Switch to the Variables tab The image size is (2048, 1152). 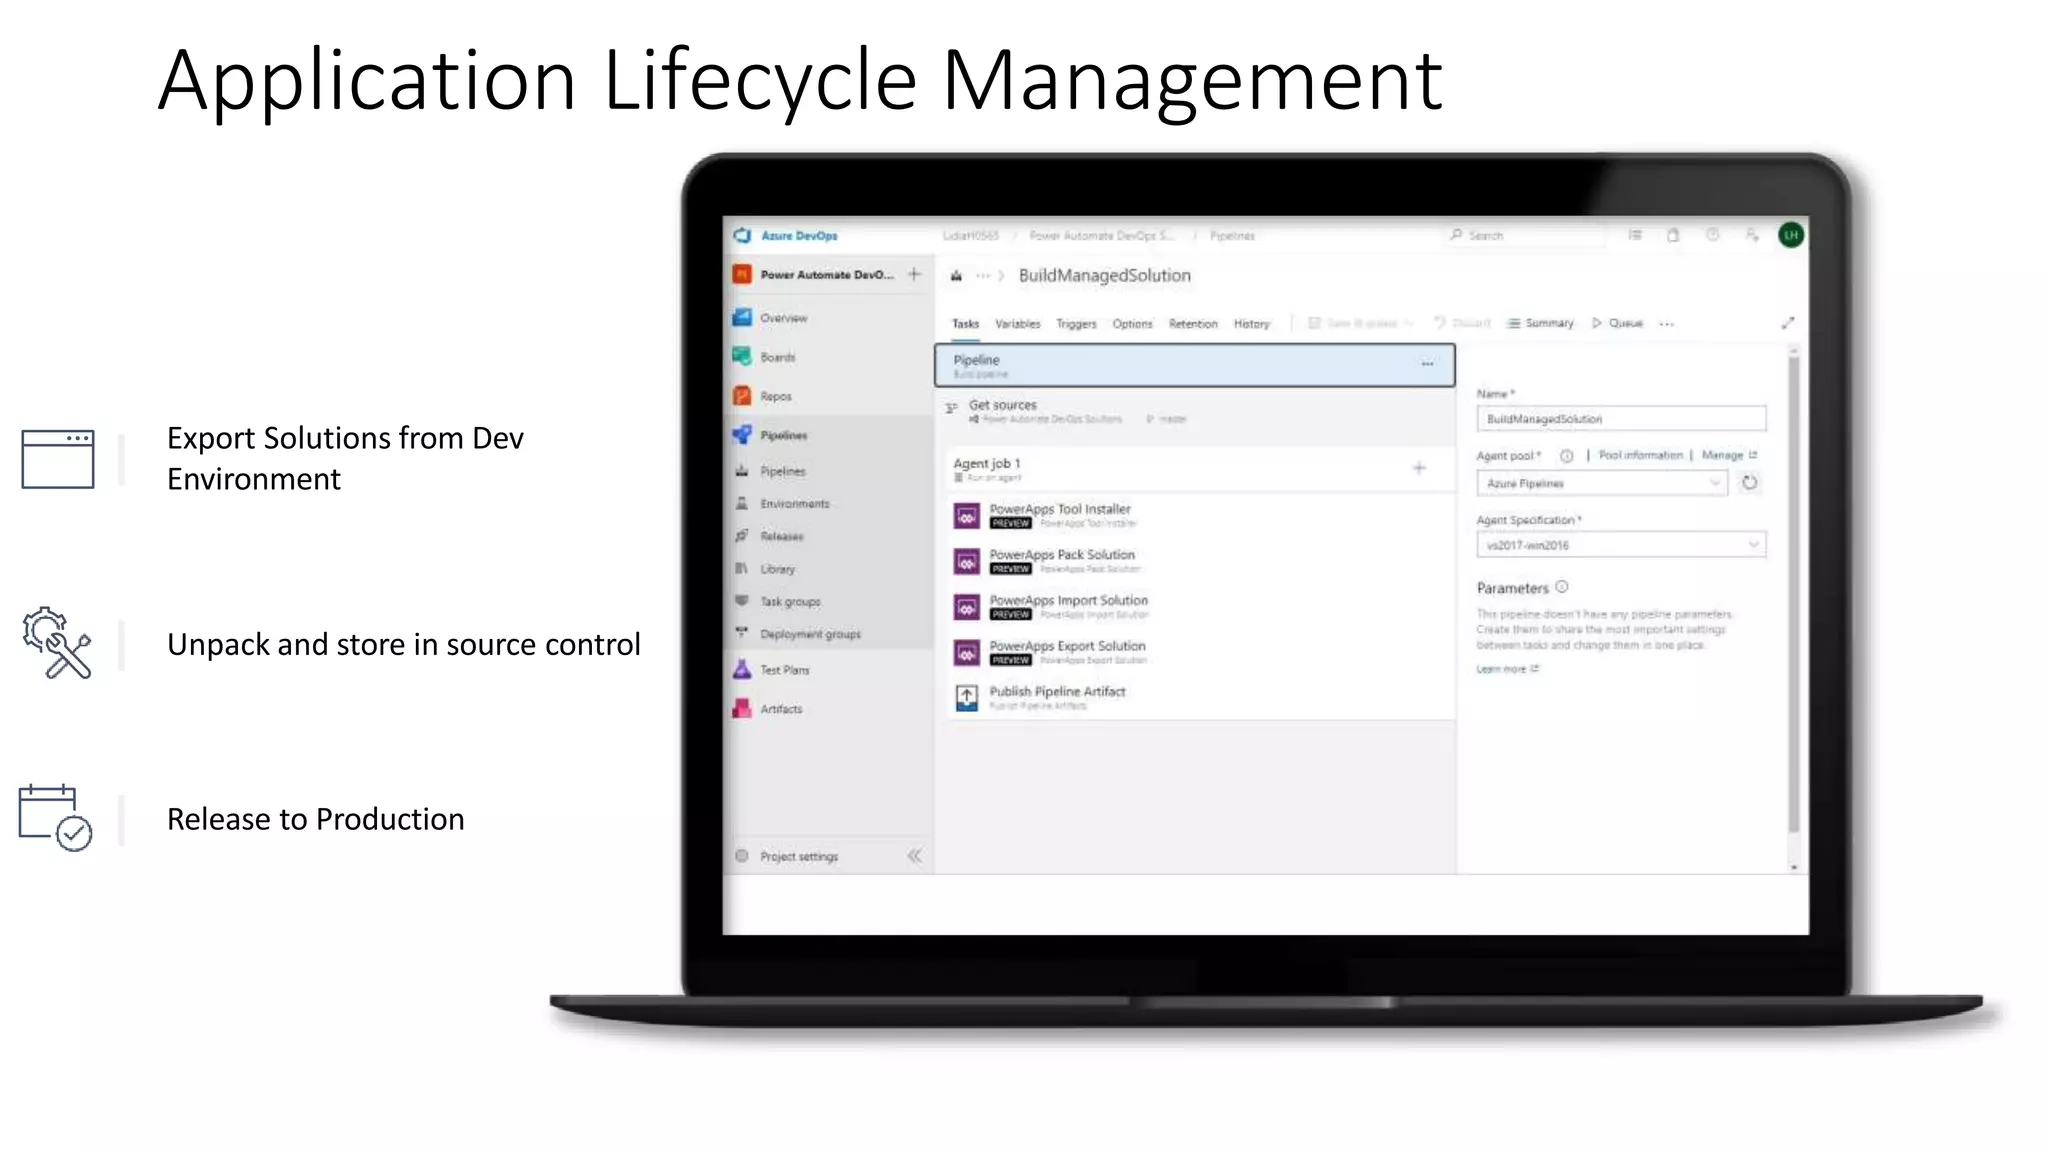pos(1017,324)
